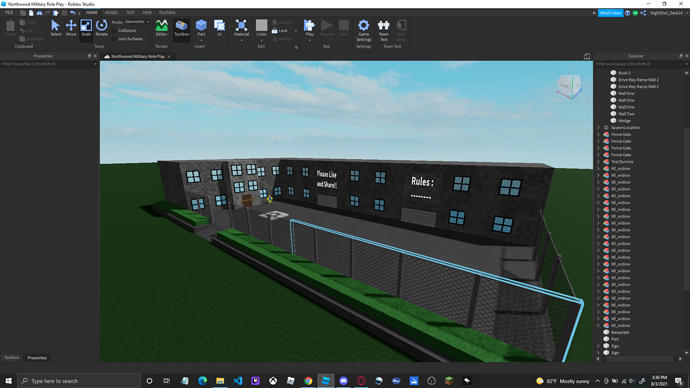
Task: Switch to the HOME ribbon tab
Action: pos(92,13)
